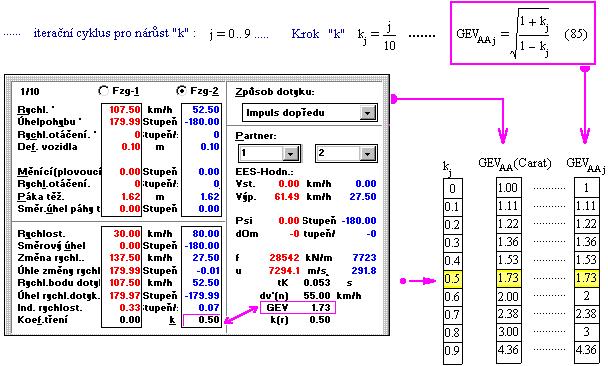Click the EES-Hodn. label

coord(264,172)
